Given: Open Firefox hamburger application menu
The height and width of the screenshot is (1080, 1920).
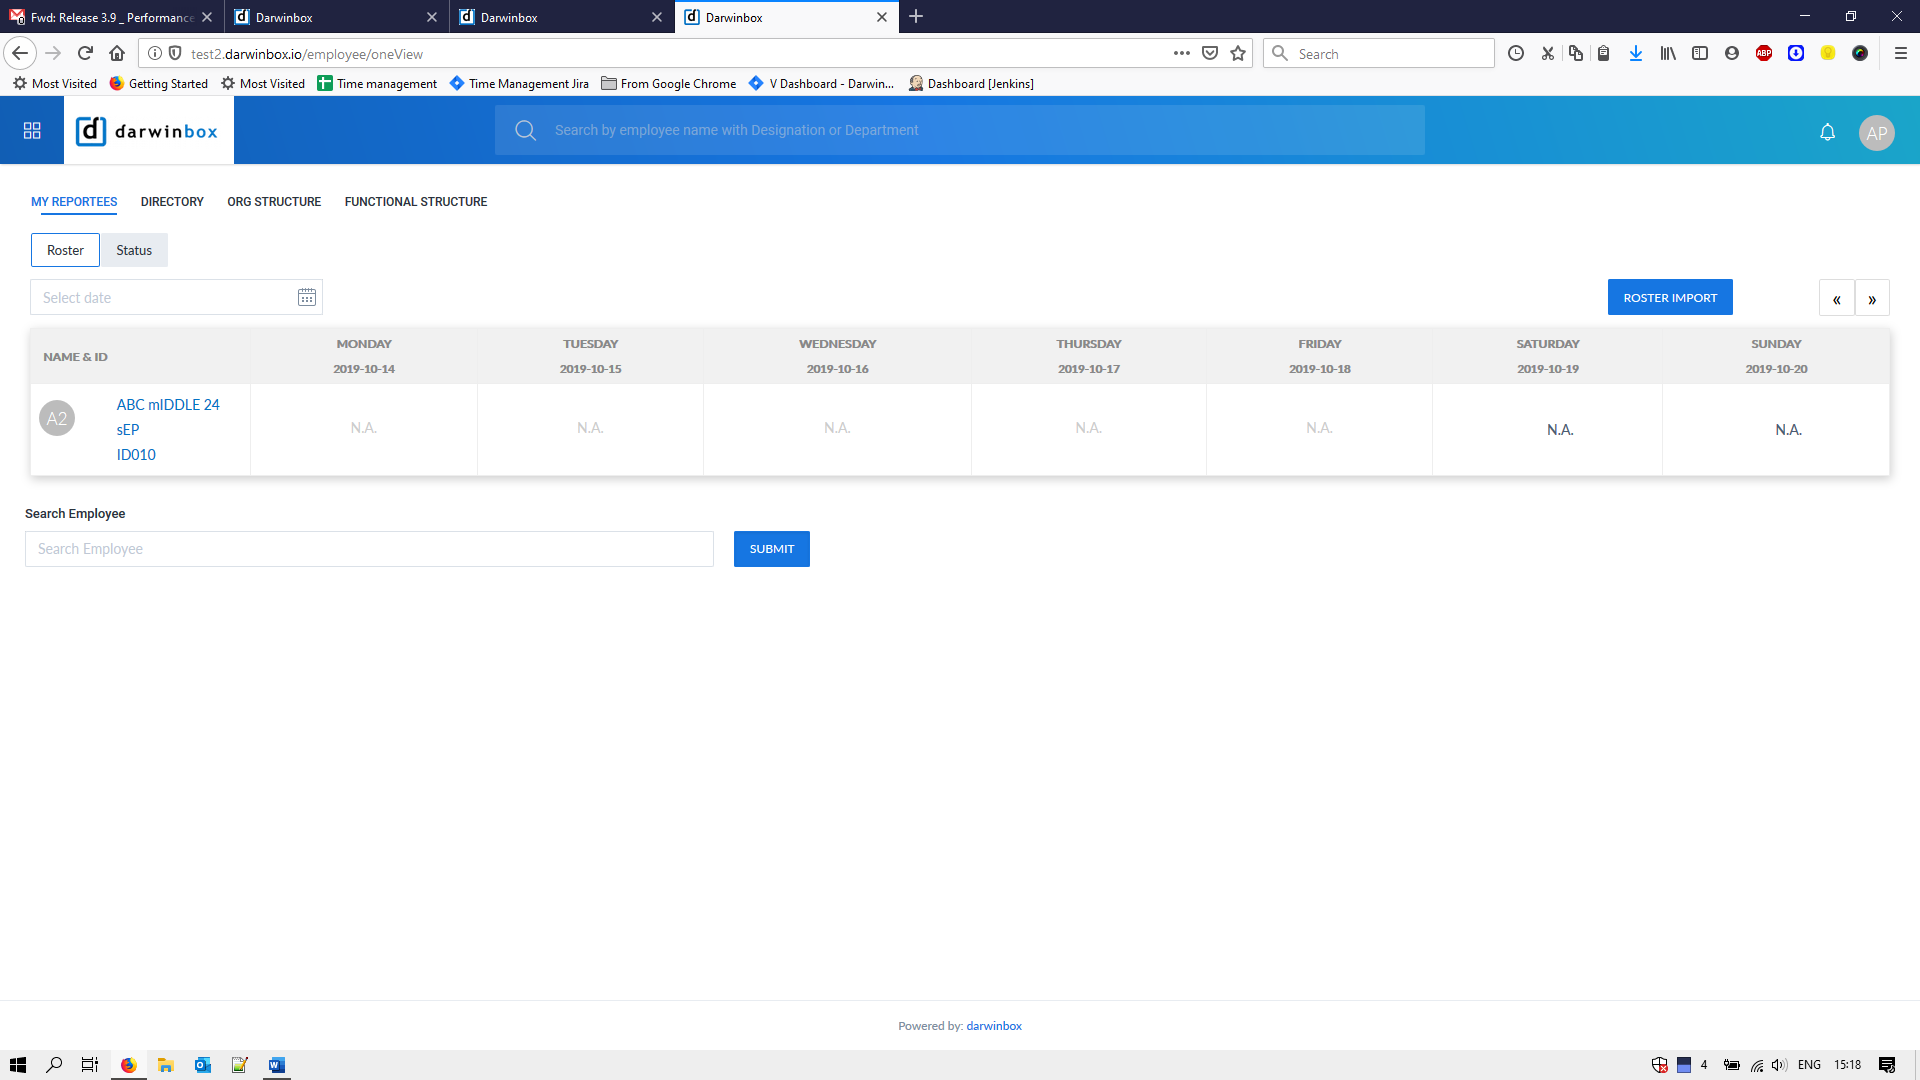Looking at the screenshot, I should point(1901,54).
